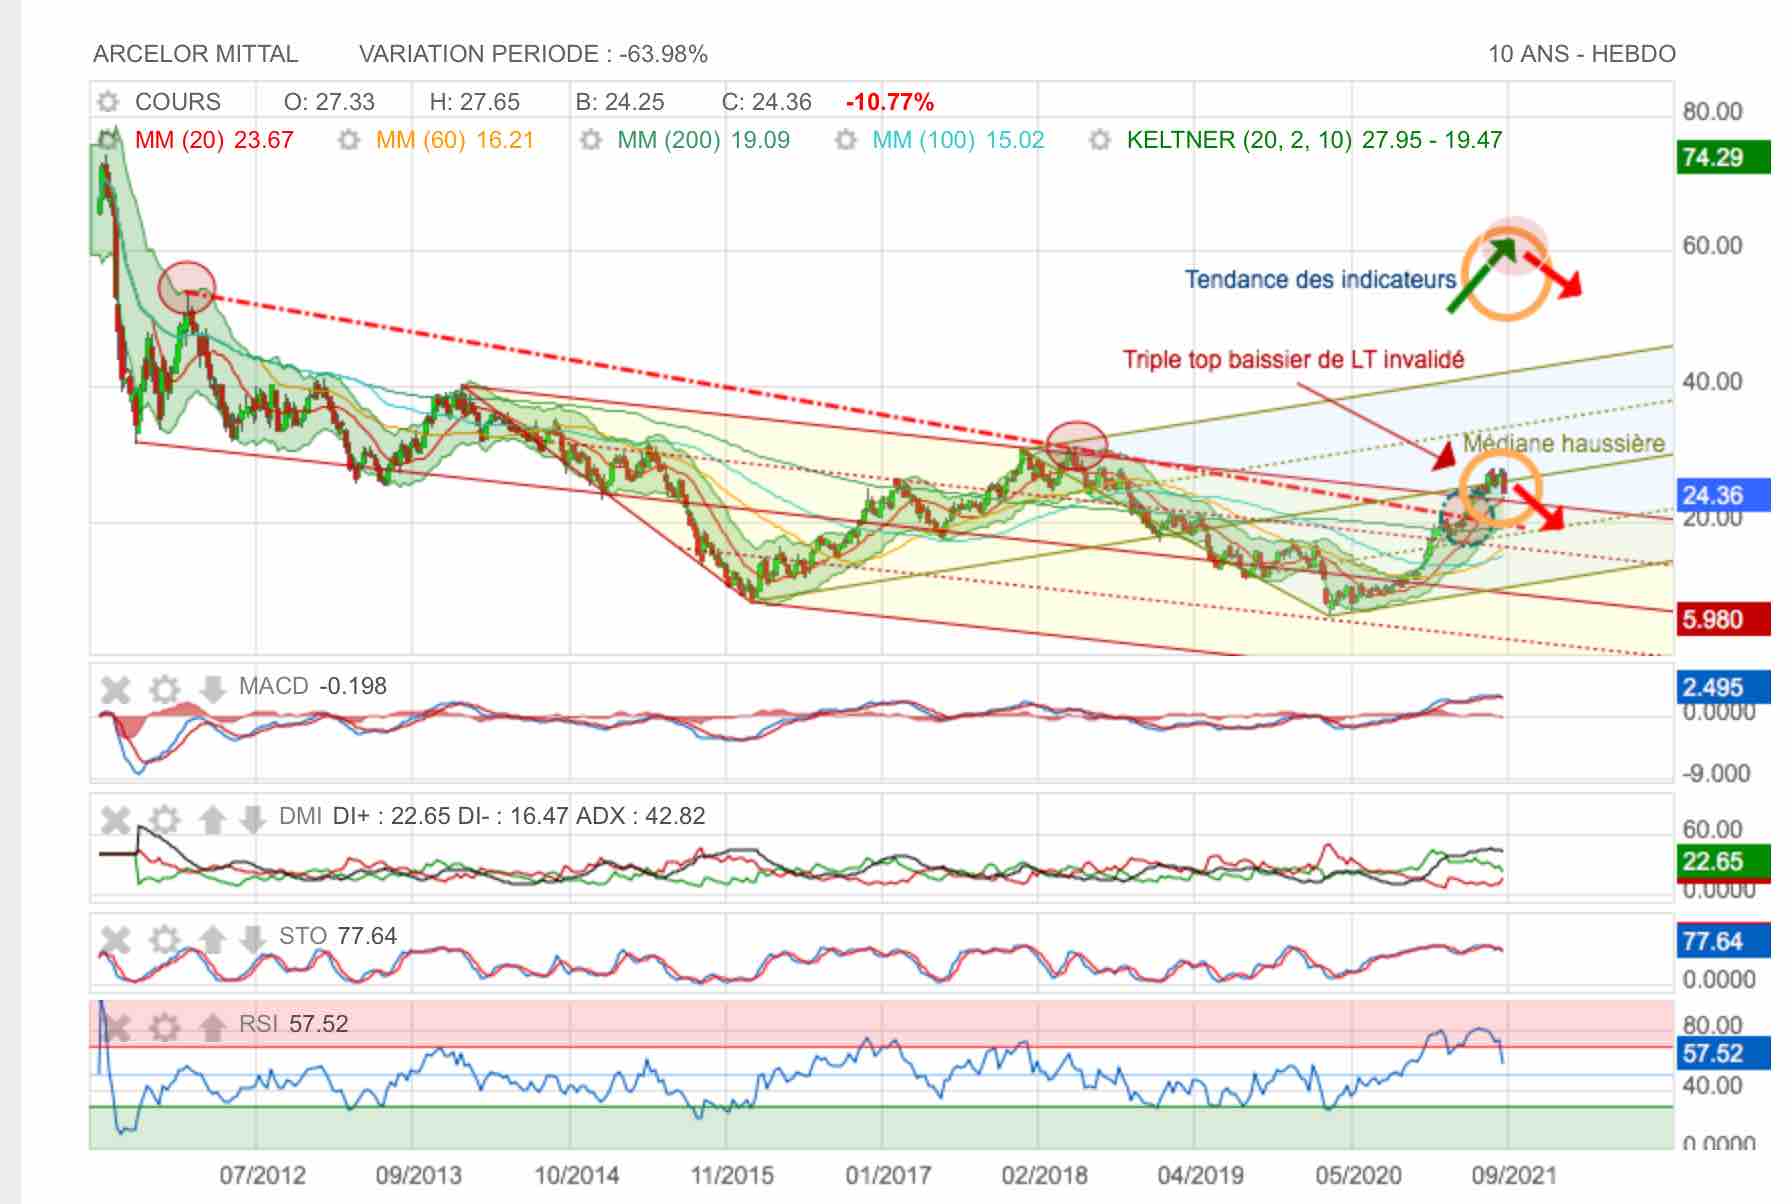The image size is (1792, 1204).
Task: Click the 40.00 price axis label
Action: [x=1712, y=381]
